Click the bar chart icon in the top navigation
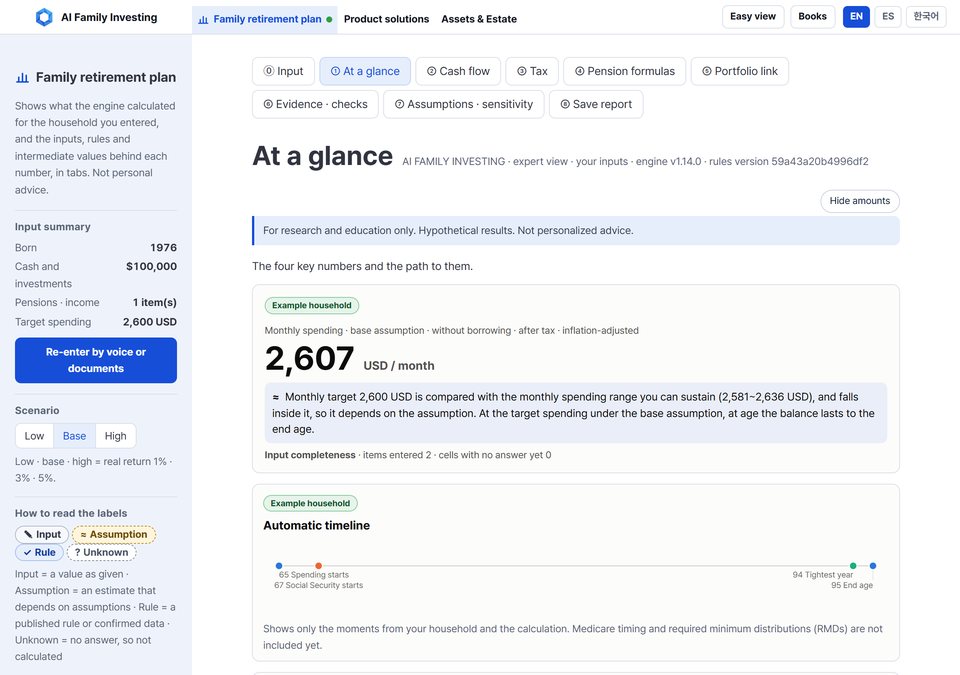The image size is (960, 675). 203,20
